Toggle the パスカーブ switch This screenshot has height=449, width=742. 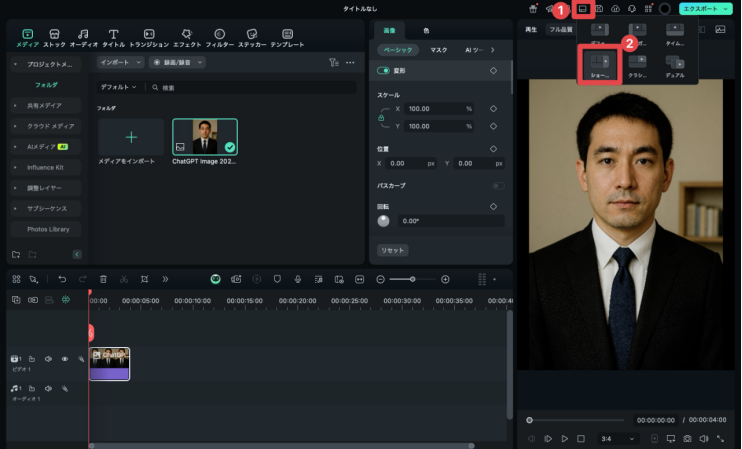[497, 186]
